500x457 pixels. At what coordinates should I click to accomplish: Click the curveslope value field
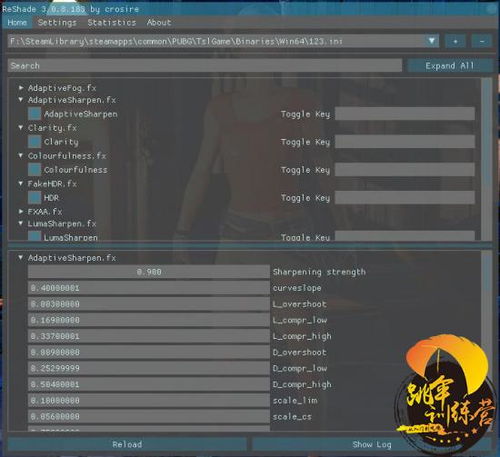[x=149, y=288]
